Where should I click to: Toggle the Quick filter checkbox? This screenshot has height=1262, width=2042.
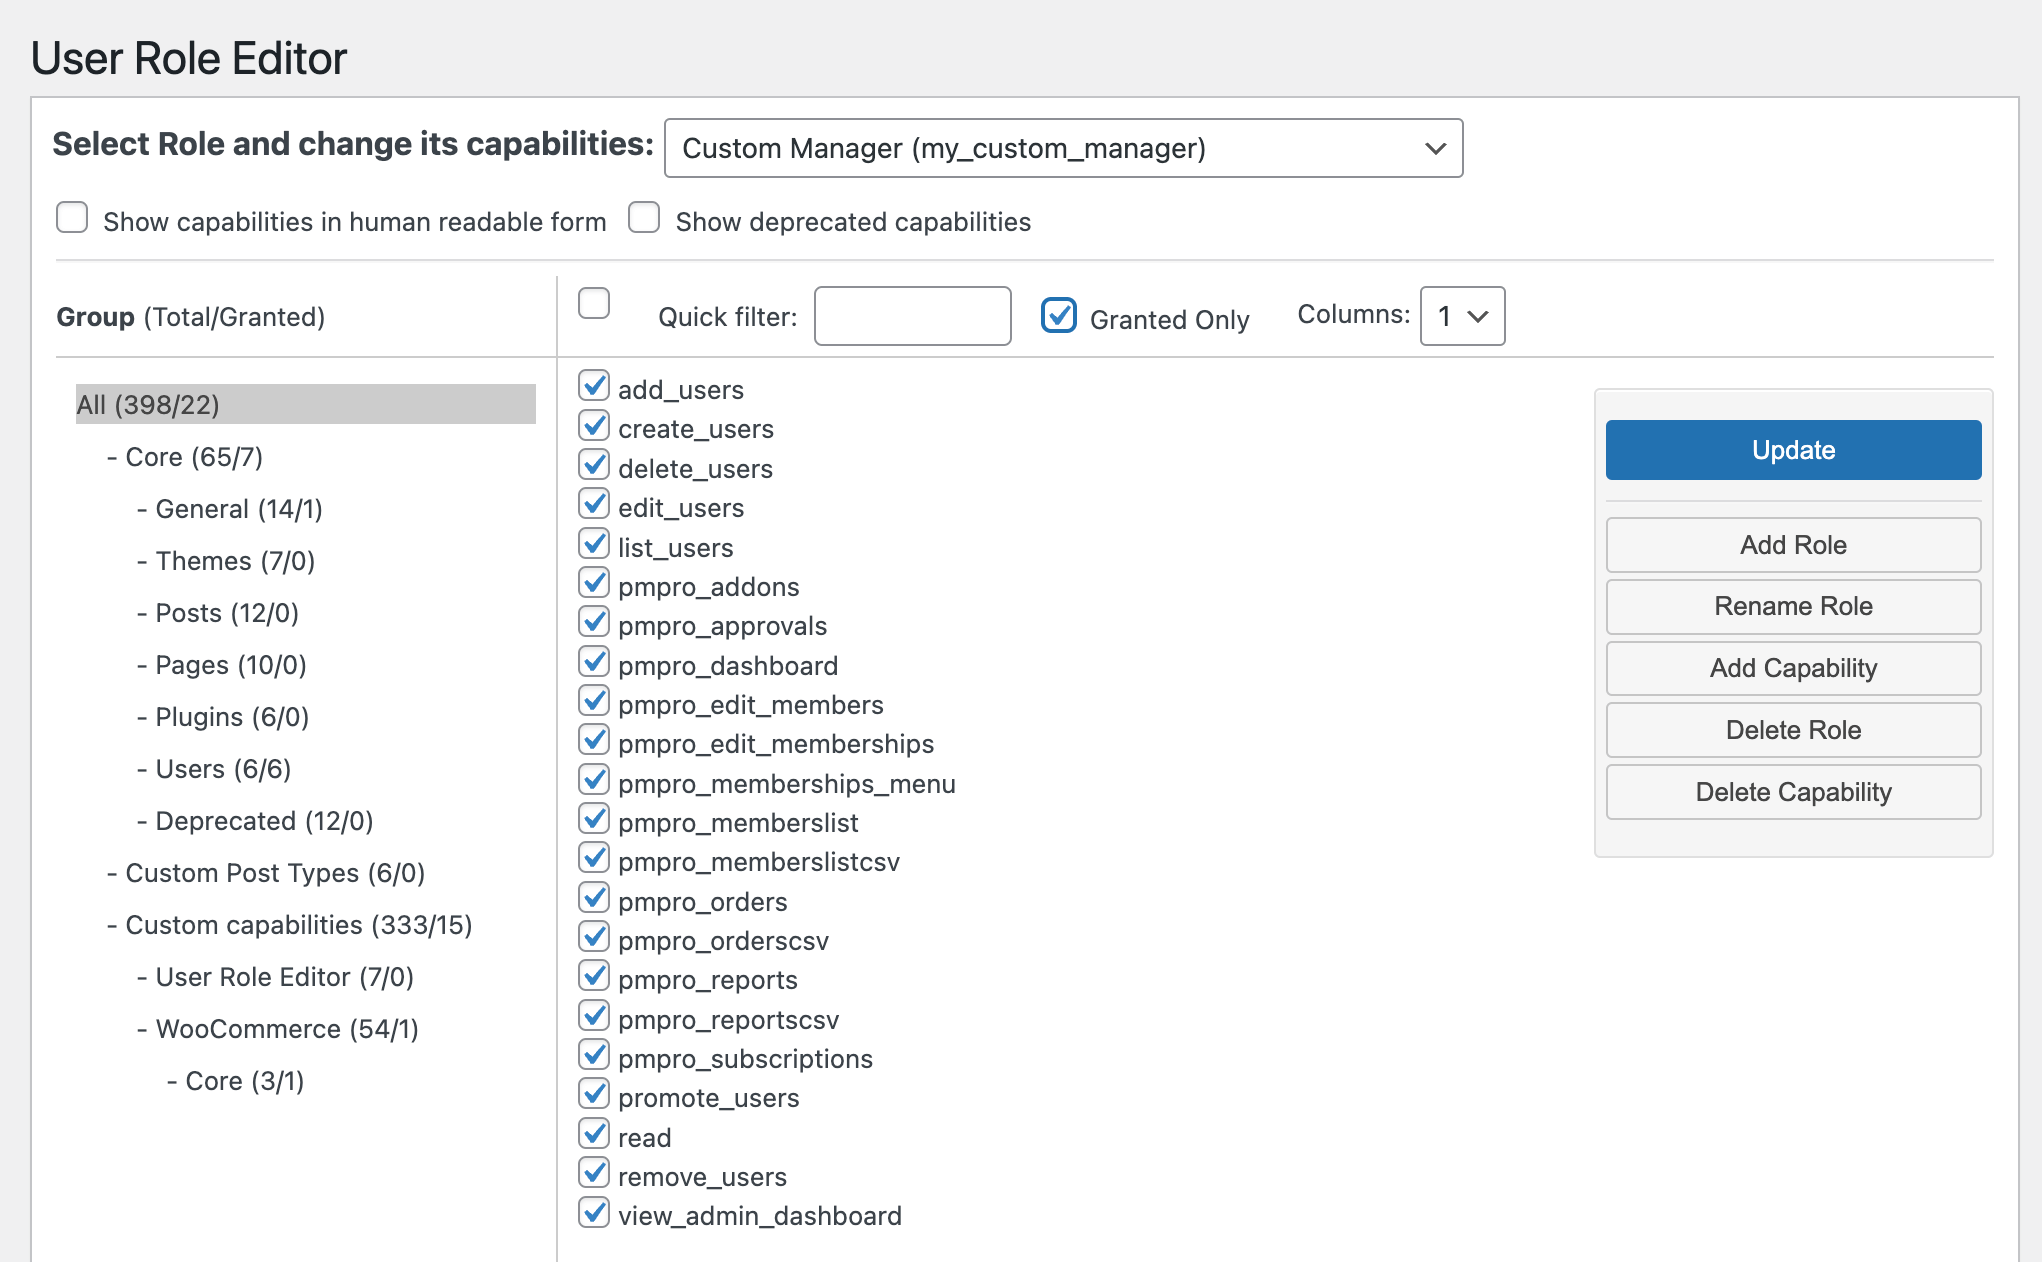click(594, 303)
